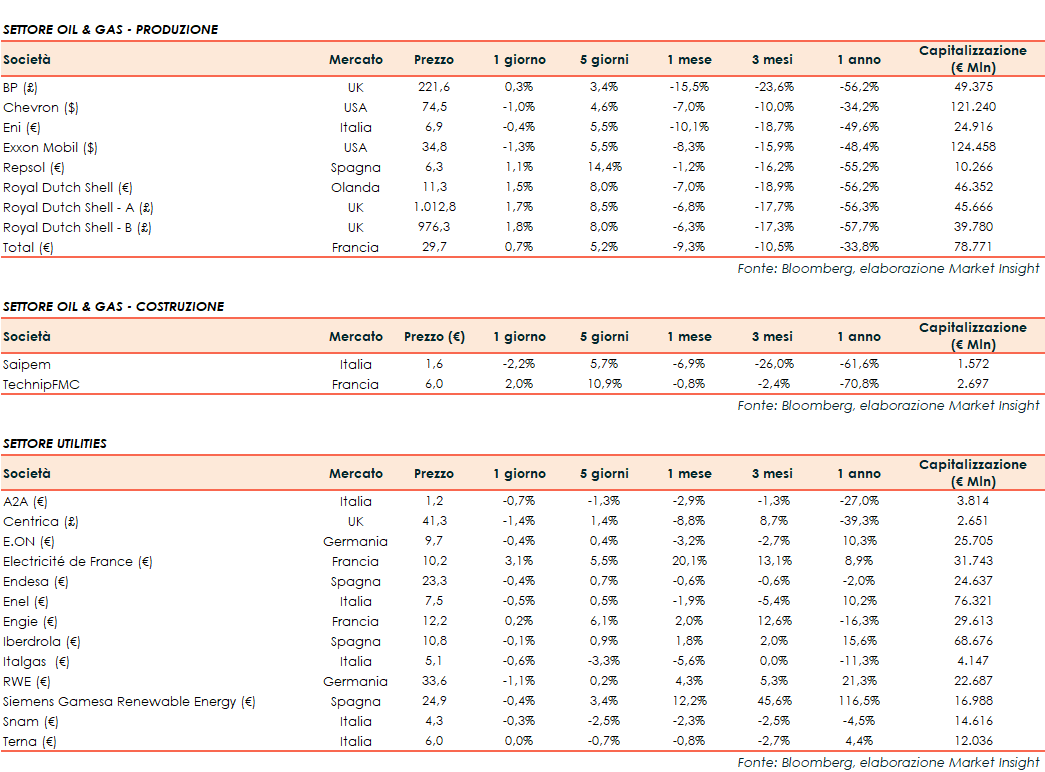Select Enel capitalization value 76.321
The width and height of the screenshot is (1045, 772).
(x=972, y=601)
